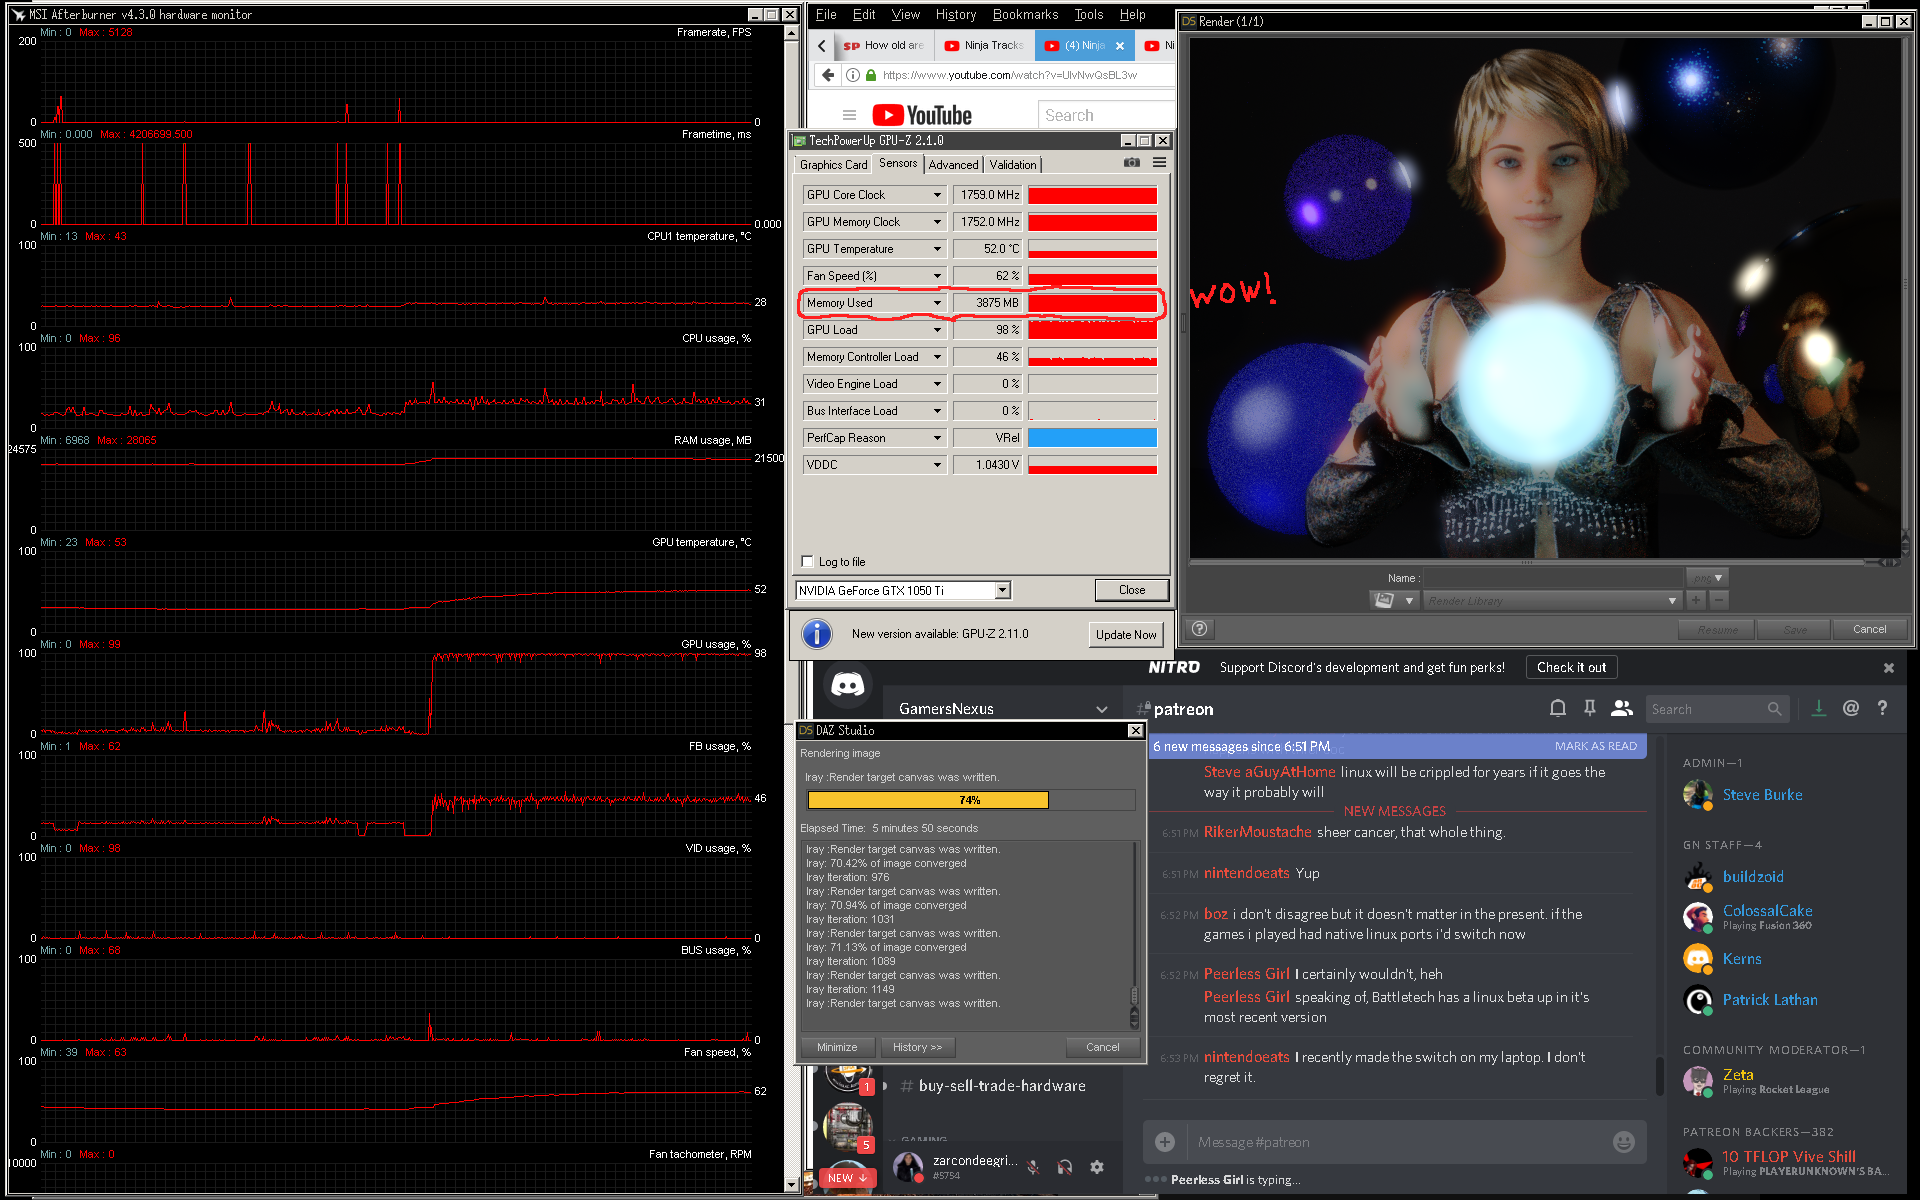Expand the GamersNexus server menu chevron
The height and width of the screenshot is (1200, 1920).
(x=1101, y=709)
